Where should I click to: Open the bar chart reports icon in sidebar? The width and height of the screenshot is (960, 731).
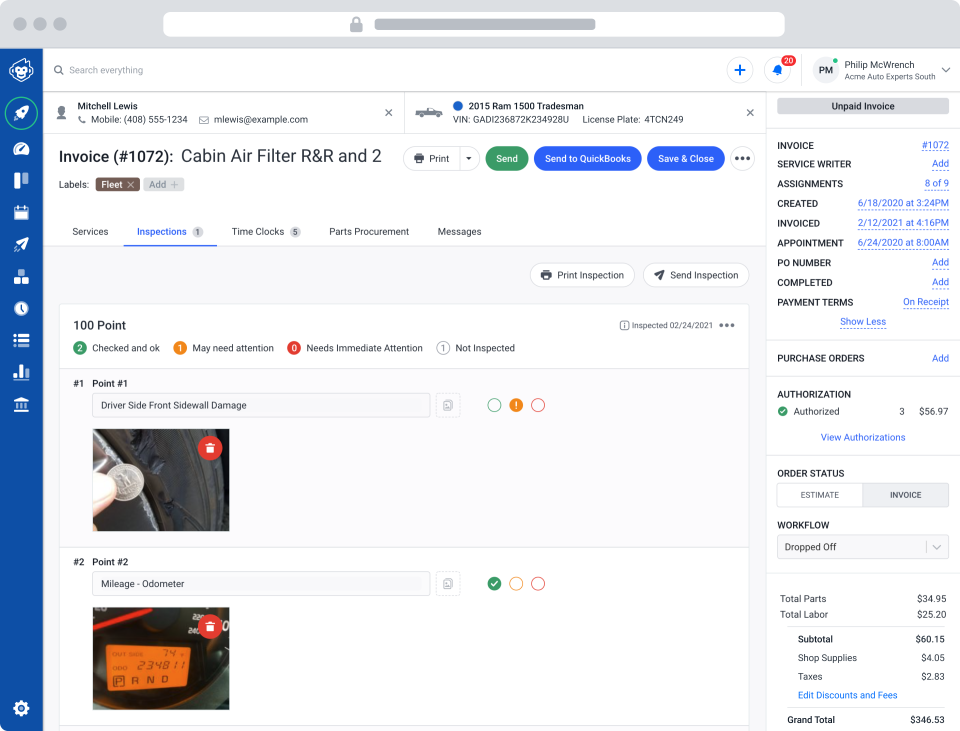click(21, 372)
